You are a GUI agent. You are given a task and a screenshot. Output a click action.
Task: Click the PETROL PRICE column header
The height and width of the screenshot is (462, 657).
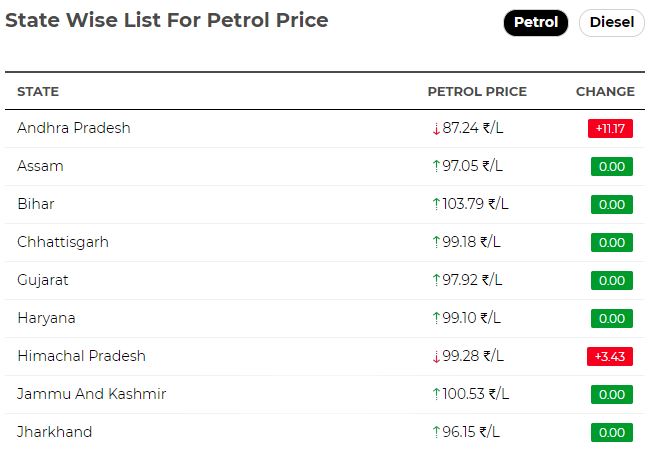(477, 92)
